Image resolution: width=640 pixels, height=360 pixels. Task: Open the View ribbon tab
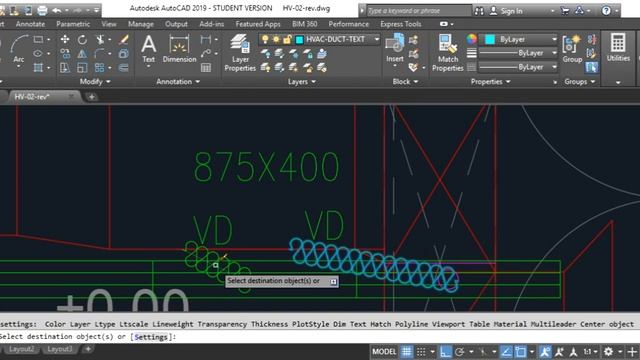click(x=109, y=24)
